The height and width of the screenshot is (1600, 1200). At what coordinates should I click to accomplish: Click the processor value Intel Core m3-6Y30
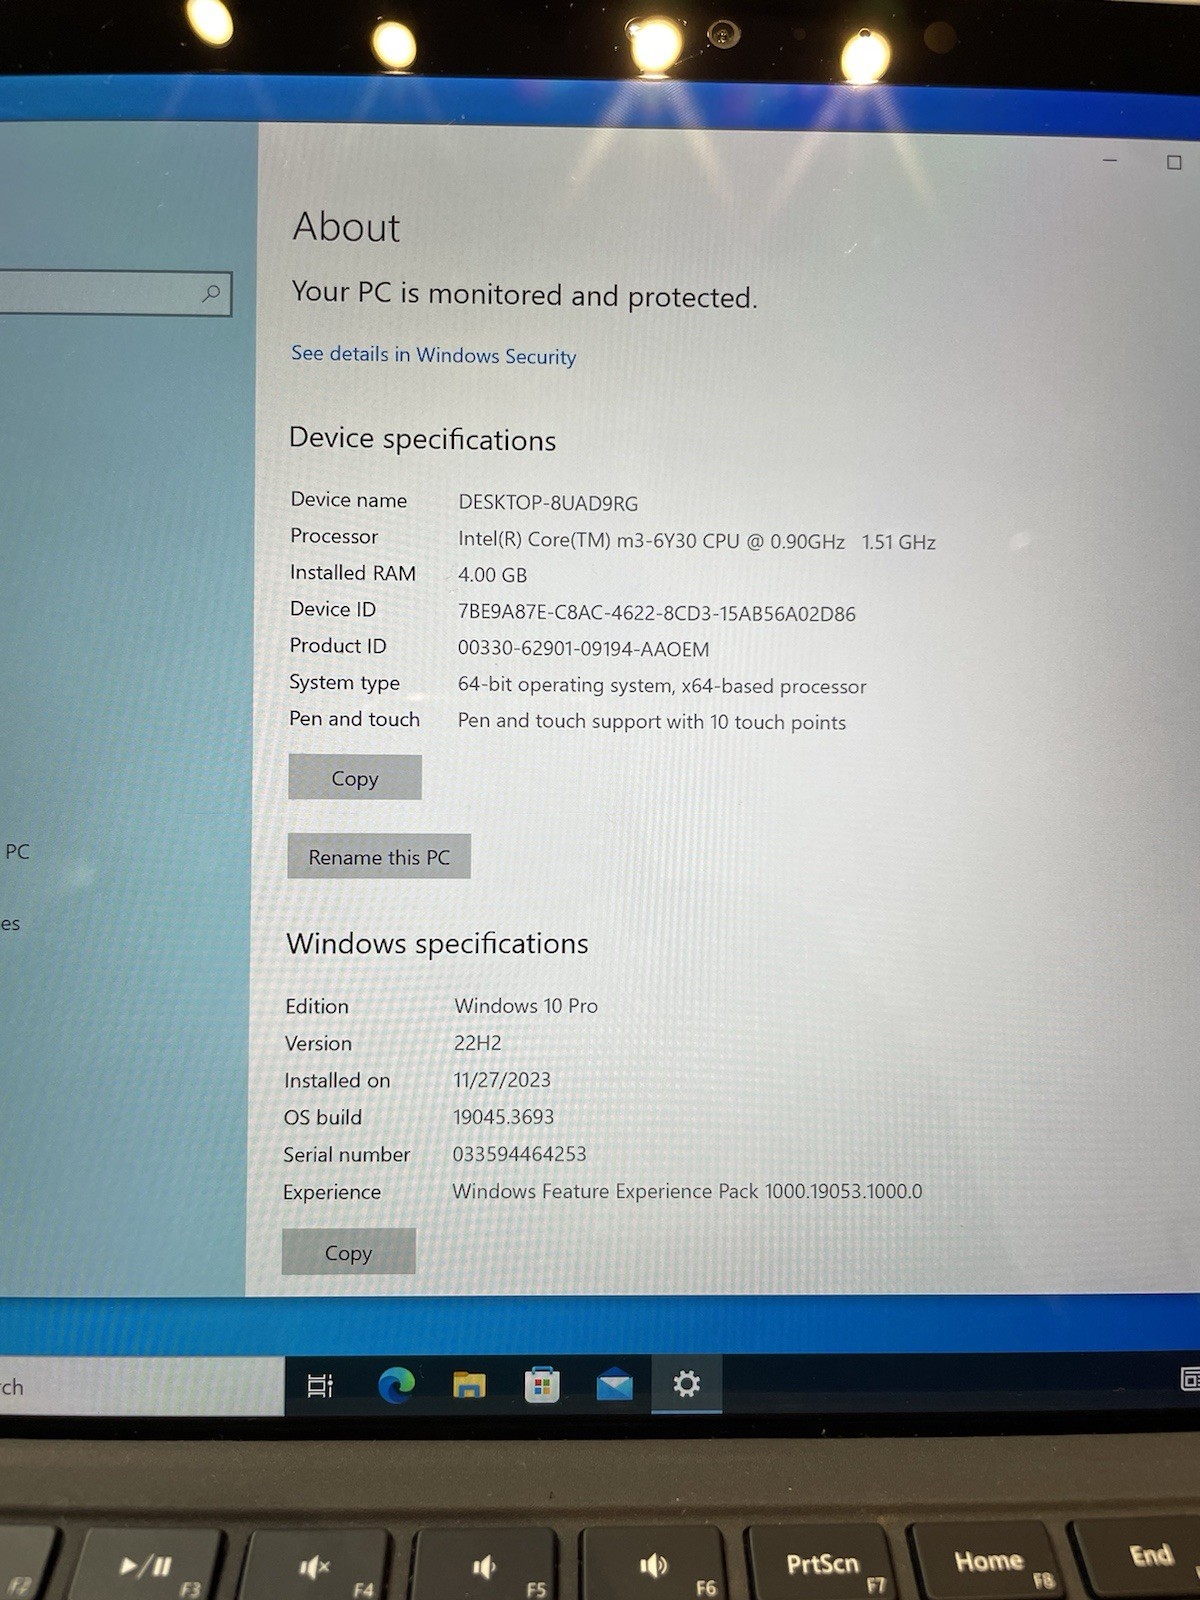click(x=697, y=541)
